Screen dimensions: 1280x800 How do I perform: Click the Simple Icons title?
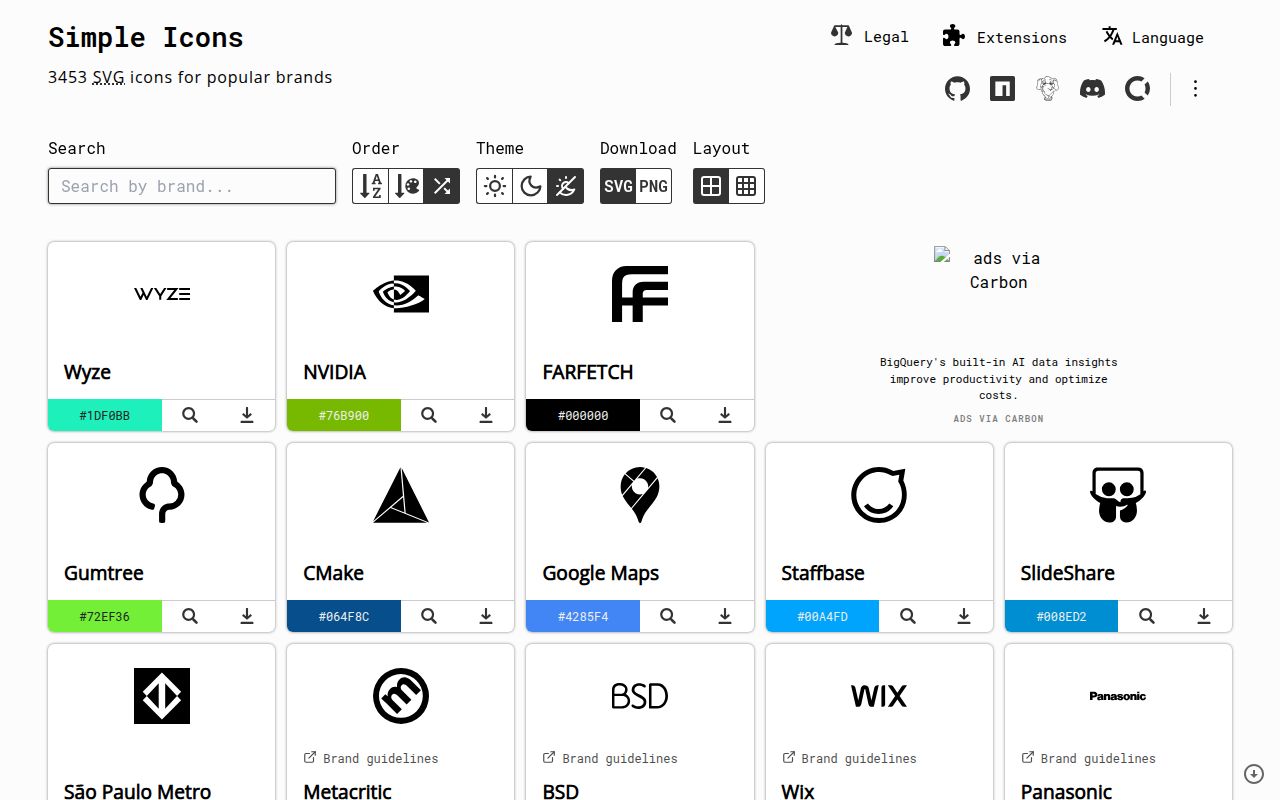(146, 38)
